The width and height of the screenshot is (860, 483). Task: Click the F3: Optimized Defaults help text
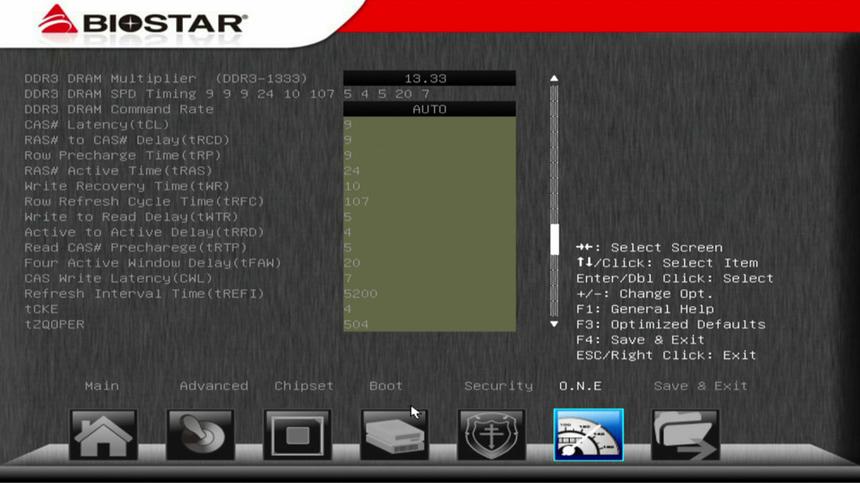[670, 324]
